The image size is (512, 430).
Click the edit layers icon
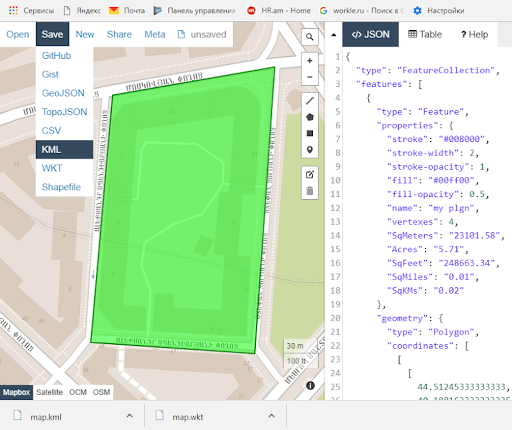310,174
